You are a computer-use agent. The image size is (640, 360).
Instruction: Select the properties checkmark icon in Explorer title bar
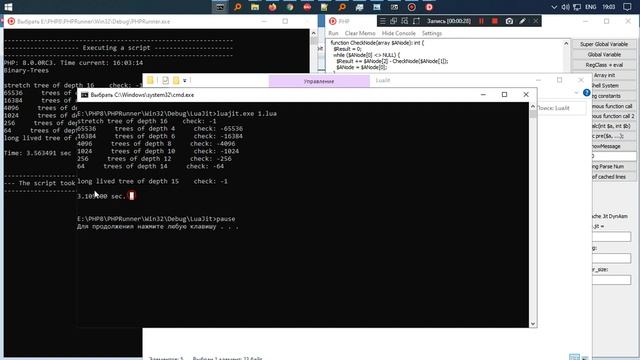click(x=165, y=80)
